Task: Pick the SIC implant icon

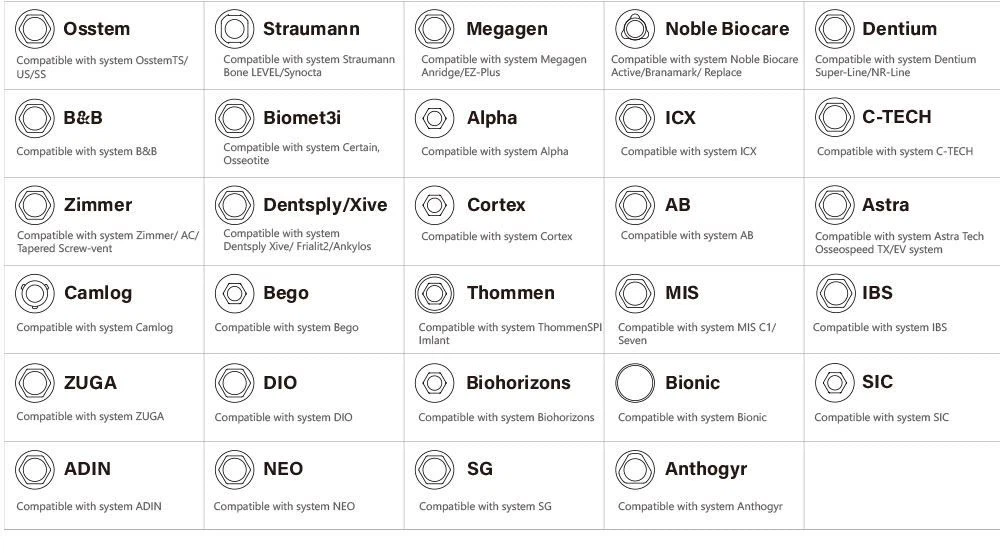Action: 834,382
